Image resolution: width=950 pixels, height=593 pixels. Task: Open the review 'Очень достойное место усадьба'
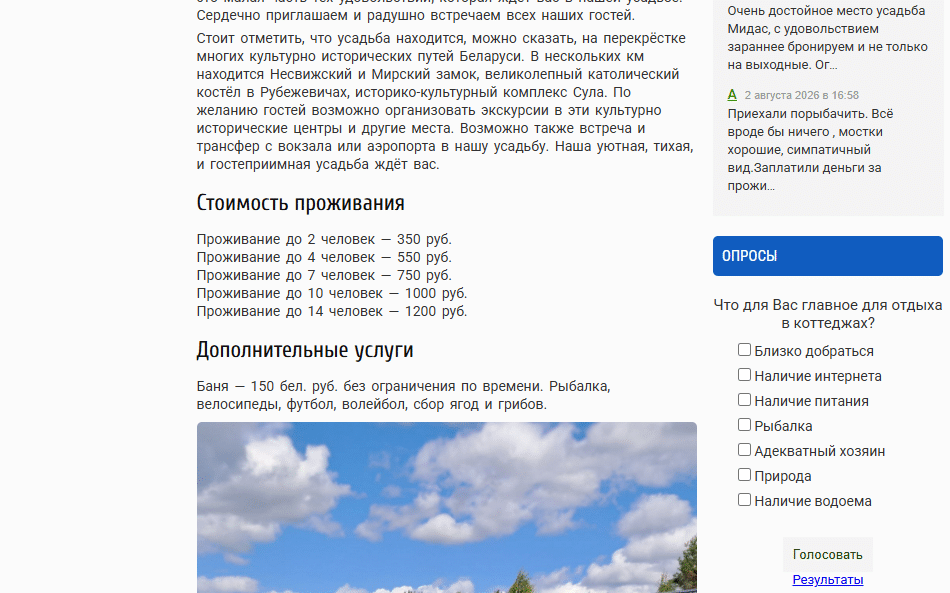point(828,38)
